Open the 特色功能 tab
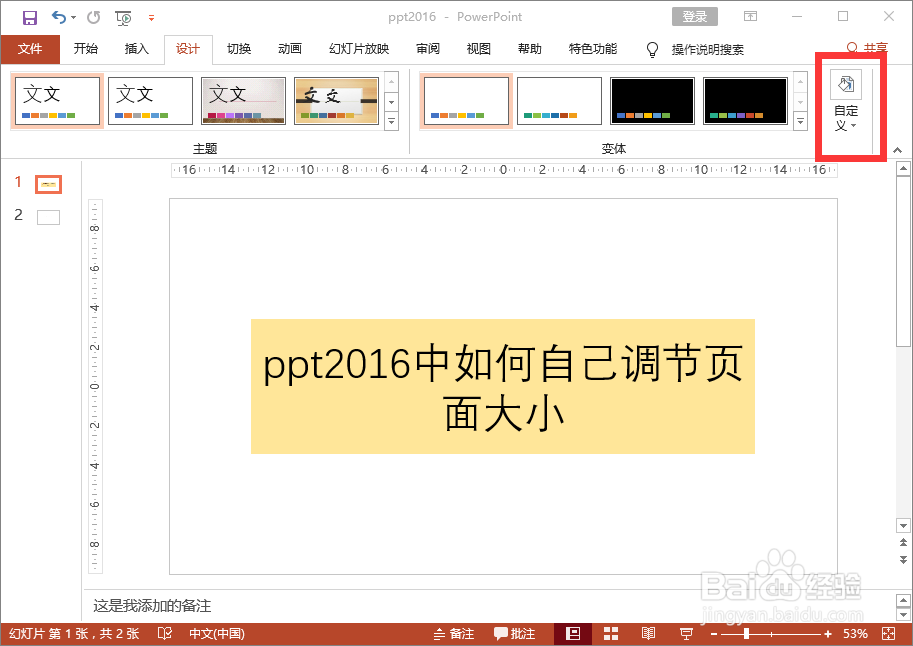This screenshot has height=646, width=913. pos(593,49)
